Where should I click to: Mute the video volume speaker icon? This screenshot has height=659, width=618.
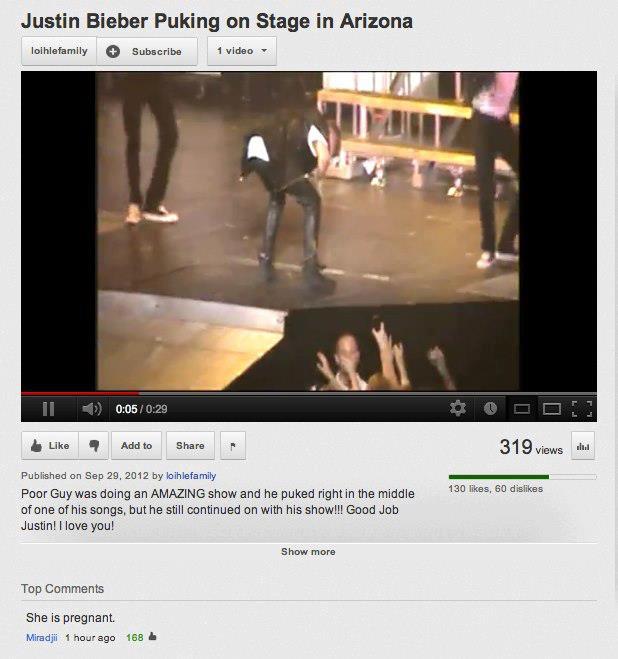pos(92,409)
